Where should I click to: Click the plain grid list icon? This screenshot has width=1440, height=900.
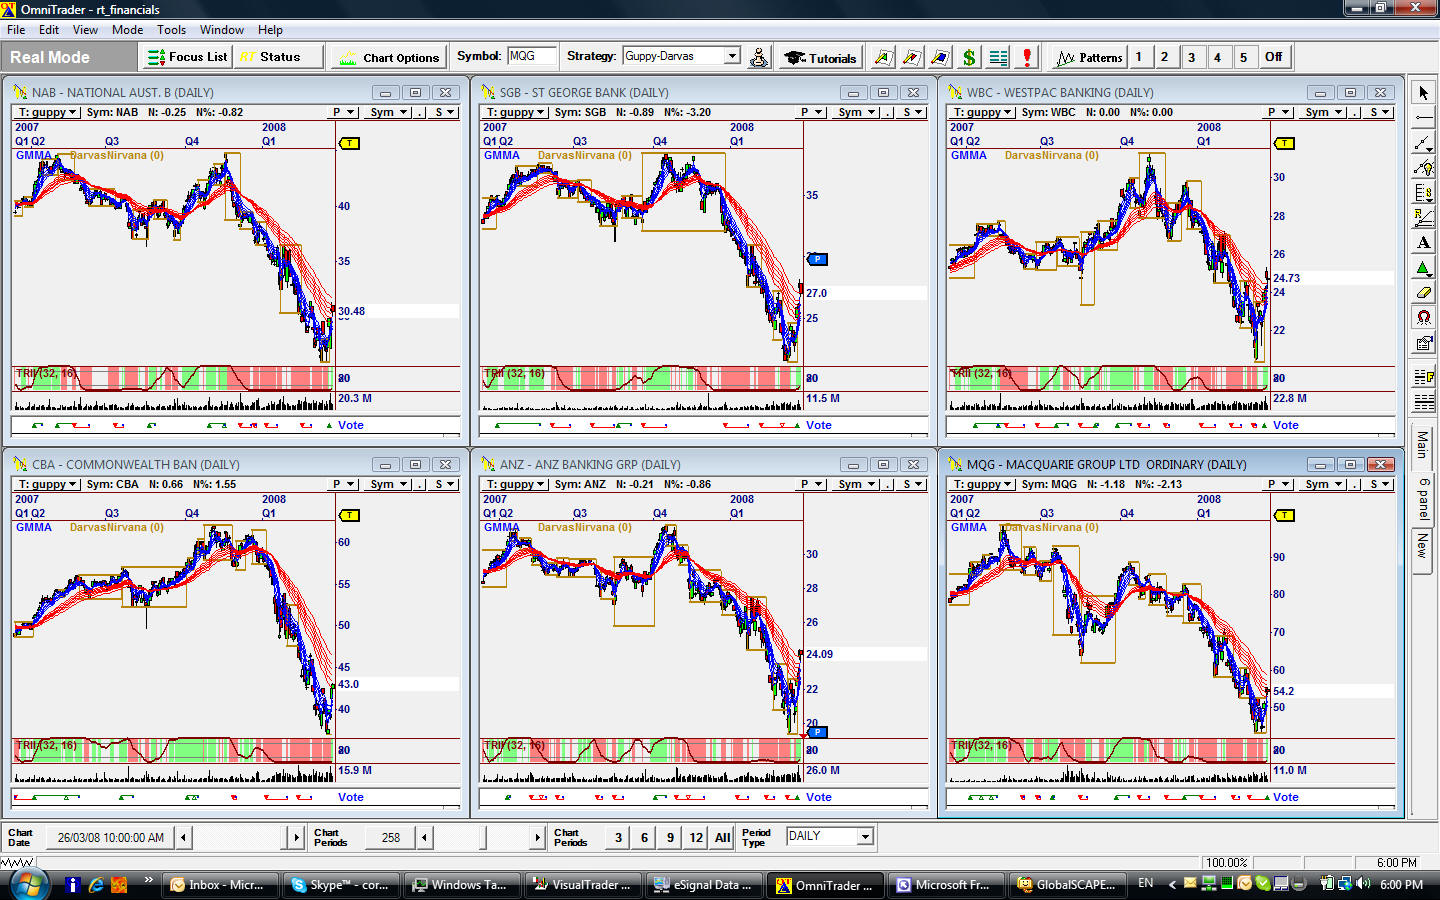tap(1423, 403)
